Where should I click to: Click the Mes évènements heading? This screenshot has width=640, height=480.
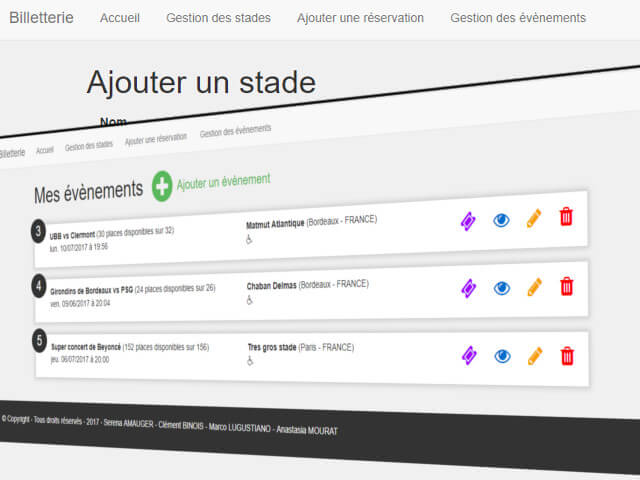(89, 192)
